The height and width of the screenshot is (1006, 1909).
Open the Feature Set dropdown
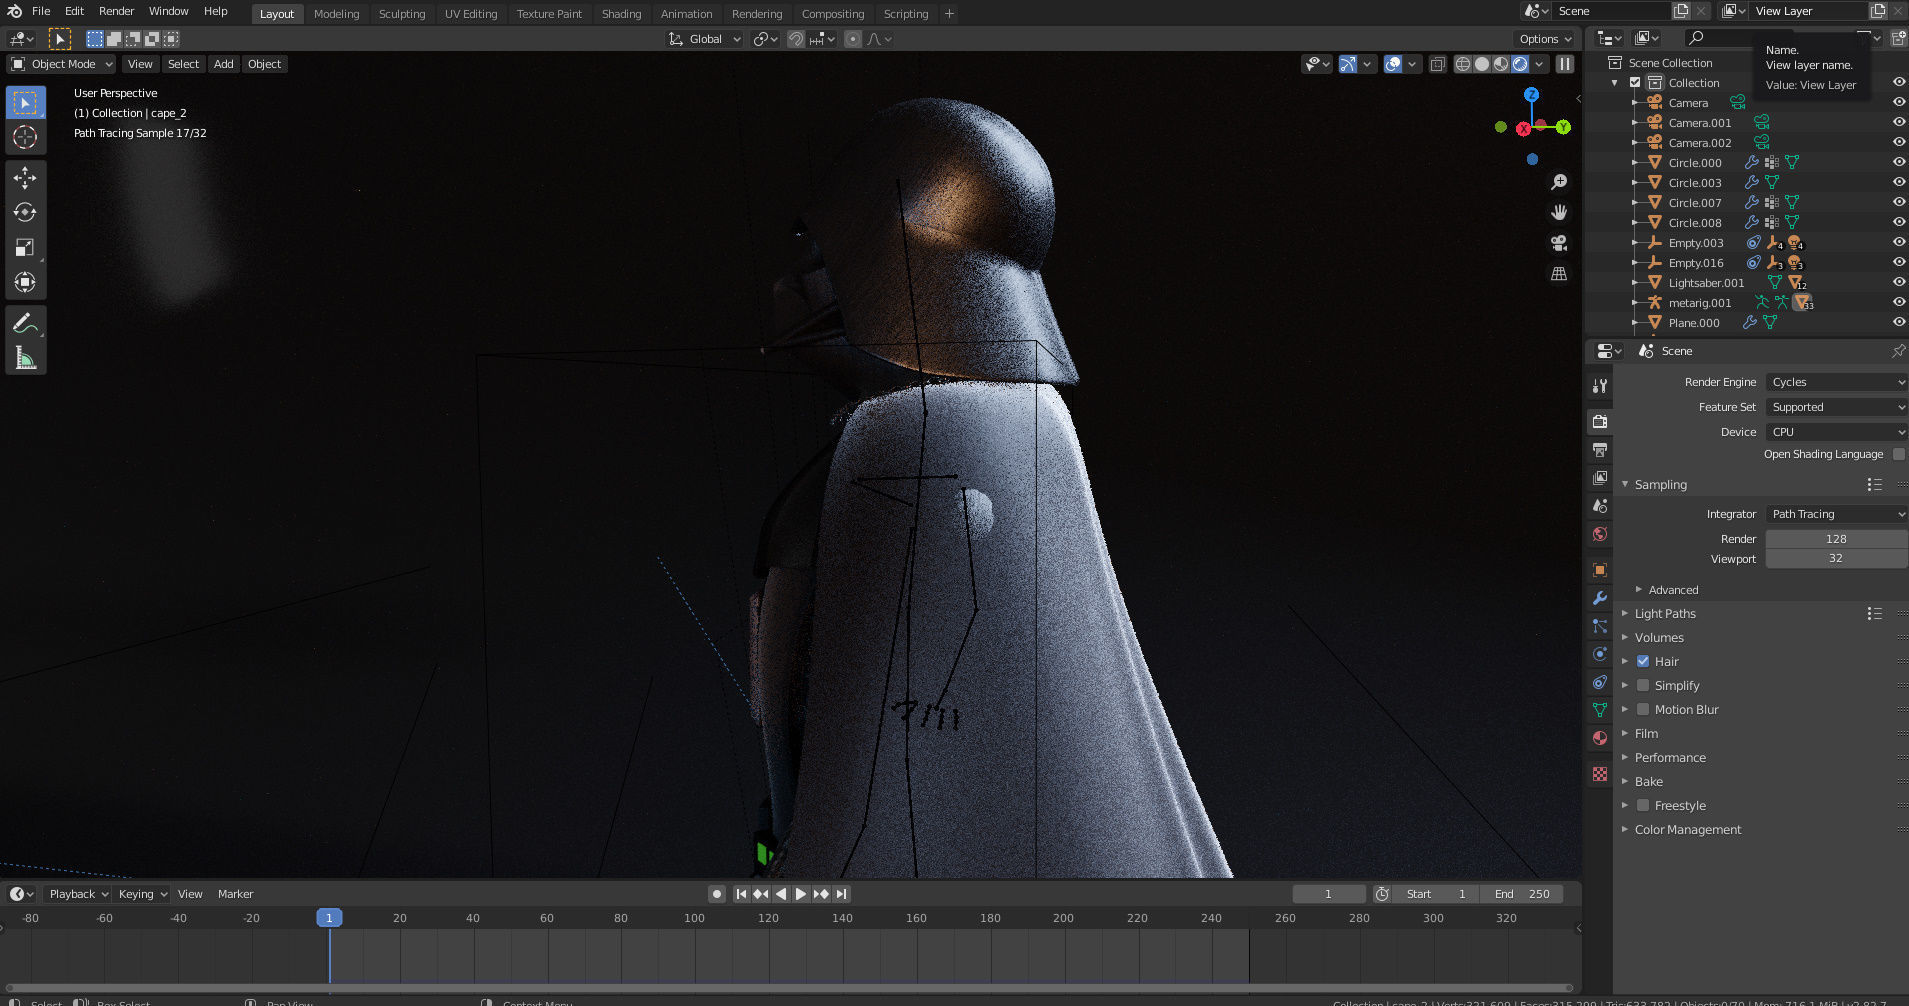coord(1836,407)
